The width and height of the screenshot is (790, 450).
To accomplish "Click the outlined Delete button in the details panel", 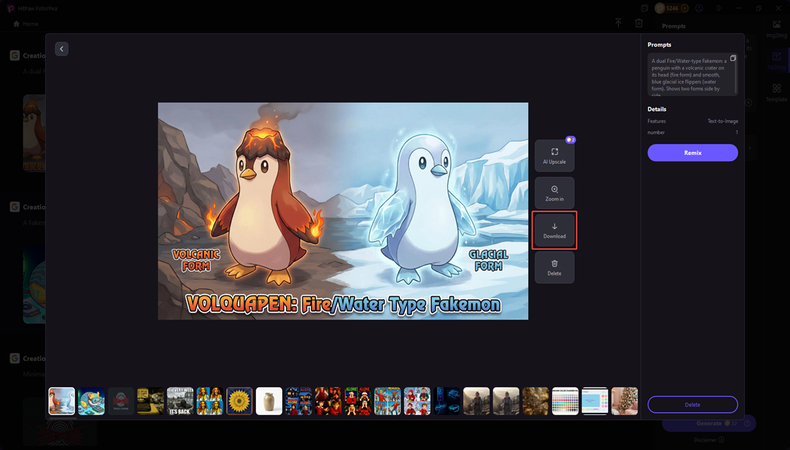I will 693,405.
